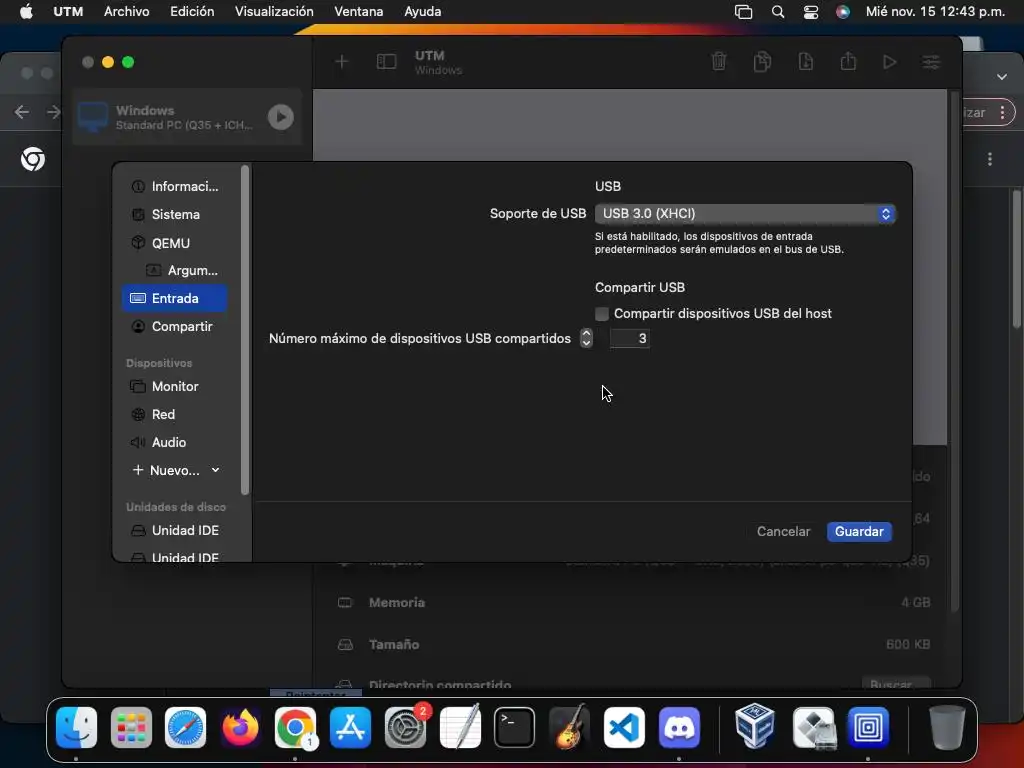
Task: Open App Store from the dock
Action: coord(351,728)
